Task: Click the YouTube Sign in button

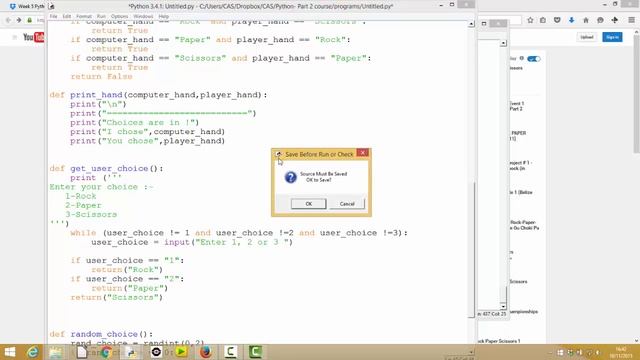Action: [x=612, y=37]
